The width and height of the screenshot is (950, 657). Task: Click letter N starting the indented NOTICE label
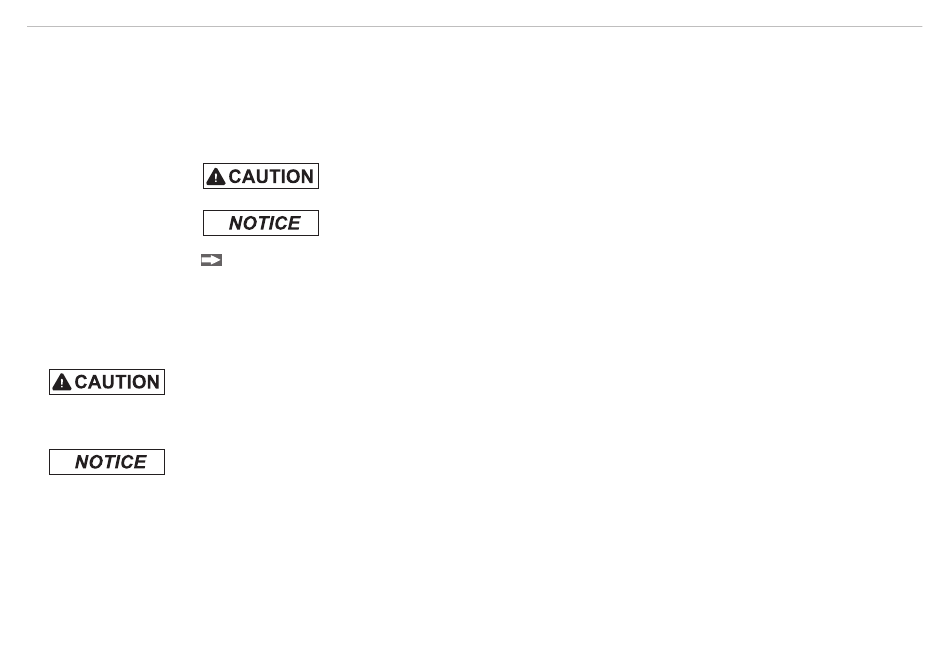(x=236, y=223)
